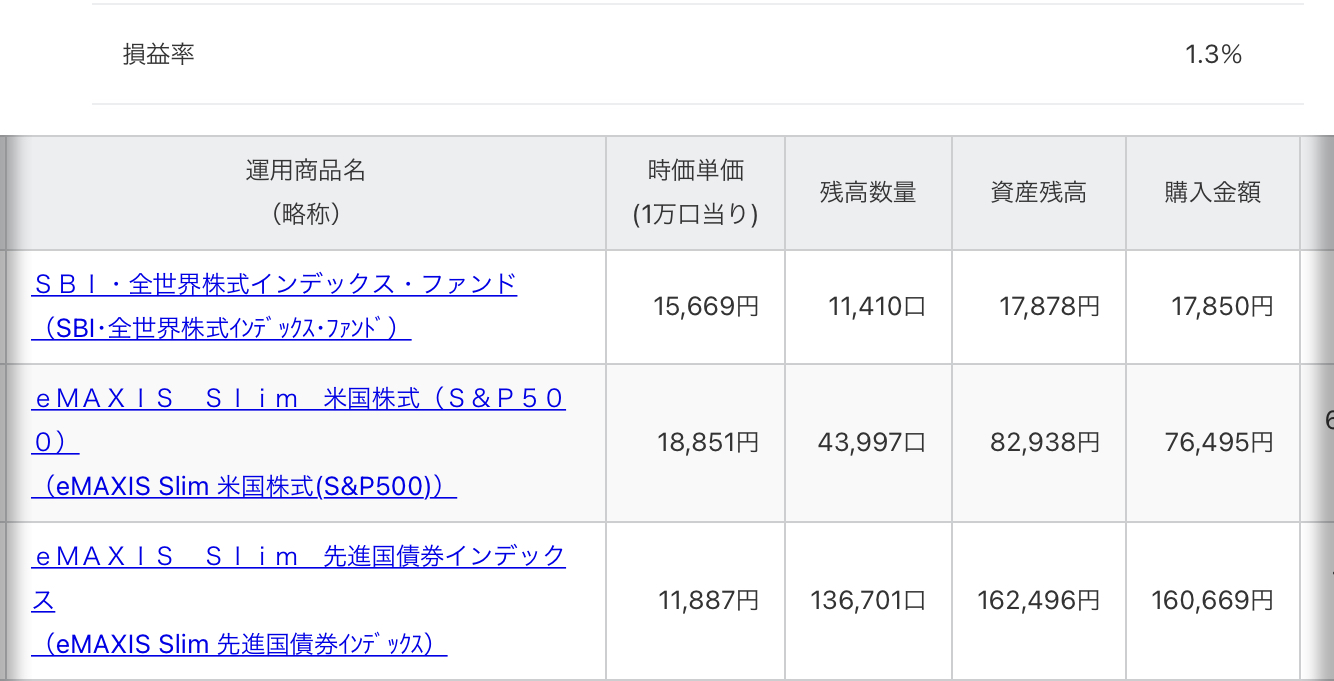This screenshot has height=681, width=1334.
Task: Click the 時価単価 column header
Action: pyautogui.click(x=696, y=193)
